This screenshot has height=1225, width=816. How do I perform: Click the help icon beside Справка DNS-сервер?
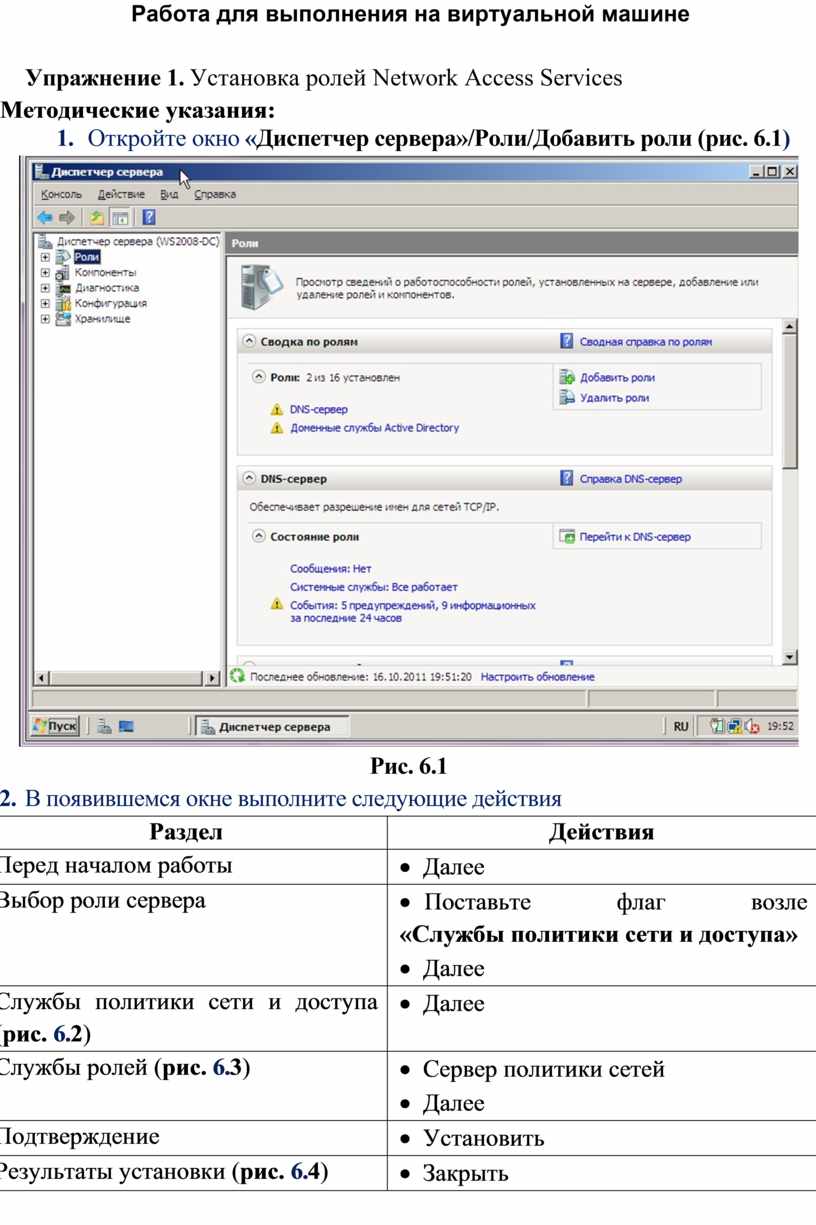pos(567,479)
